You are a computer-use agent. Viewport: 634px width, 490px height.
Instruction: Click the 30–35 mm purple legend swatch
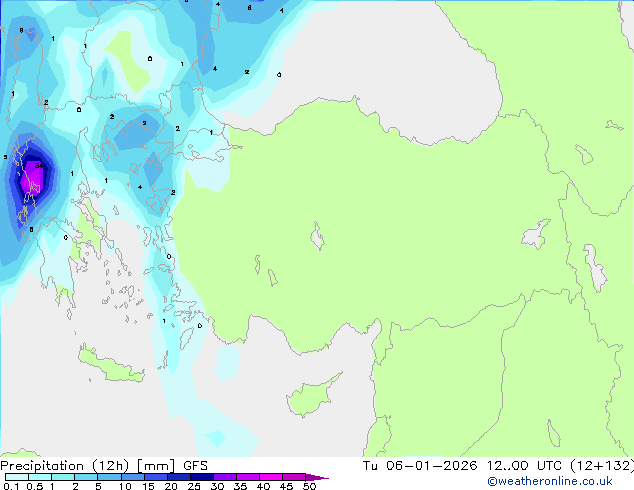tap(225, 477)
